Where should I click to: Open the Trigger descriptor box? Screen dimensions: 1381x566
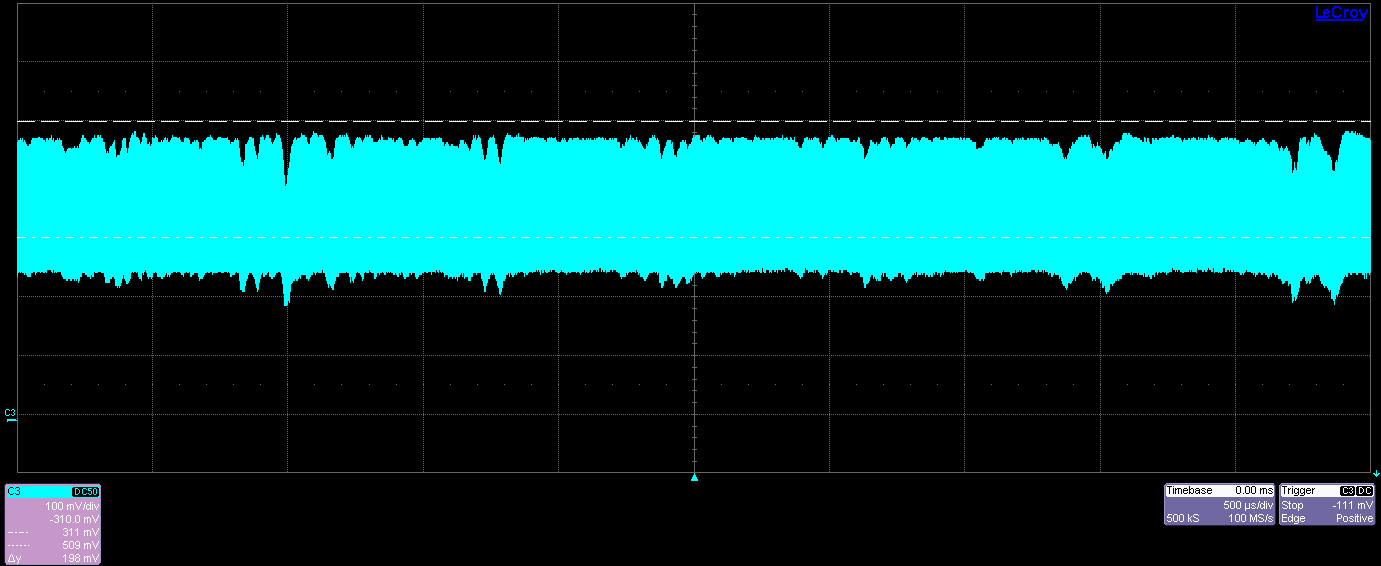click(x=1328, y=505)
